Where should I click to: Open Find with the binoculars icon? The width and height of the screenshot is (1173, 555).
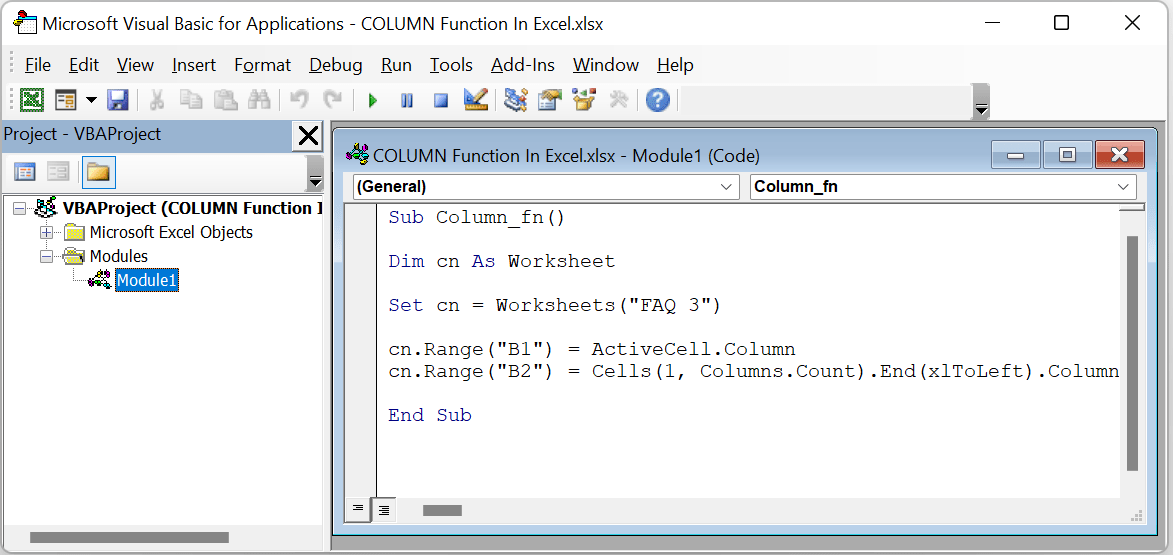coord(259,99)
